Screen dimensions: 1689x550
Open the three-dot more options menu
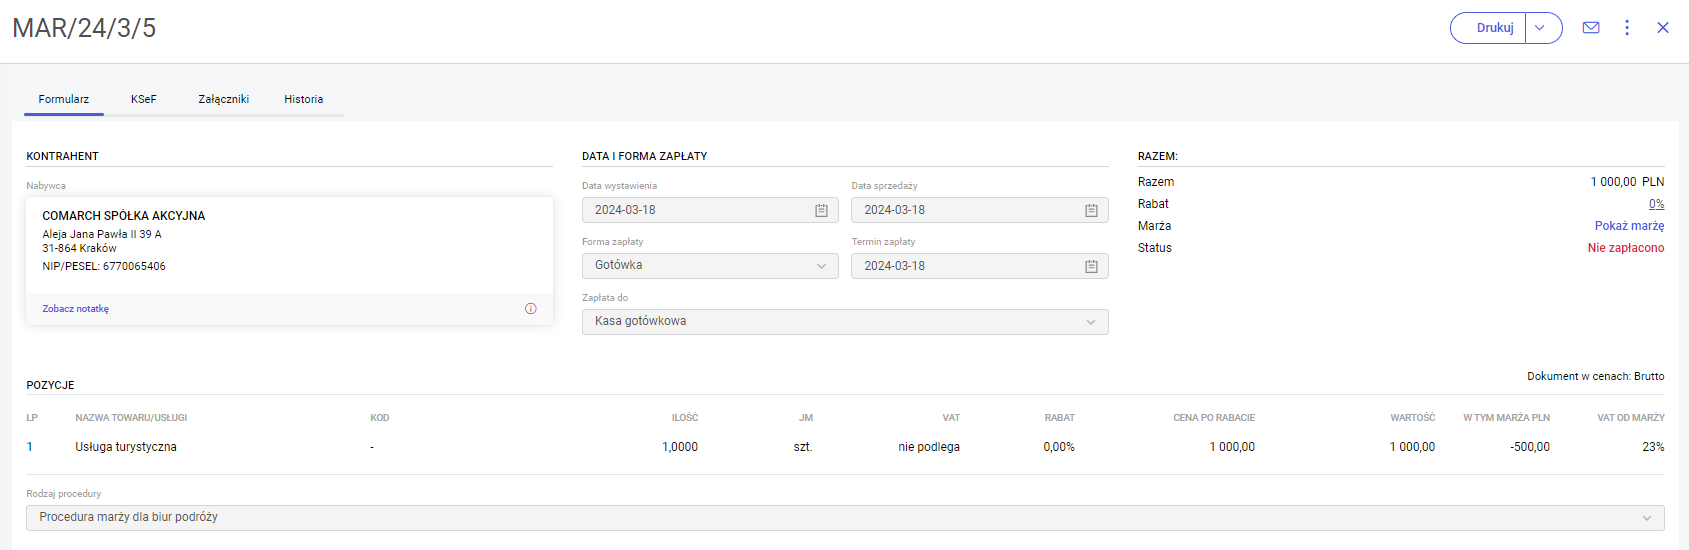[1627, 28]
